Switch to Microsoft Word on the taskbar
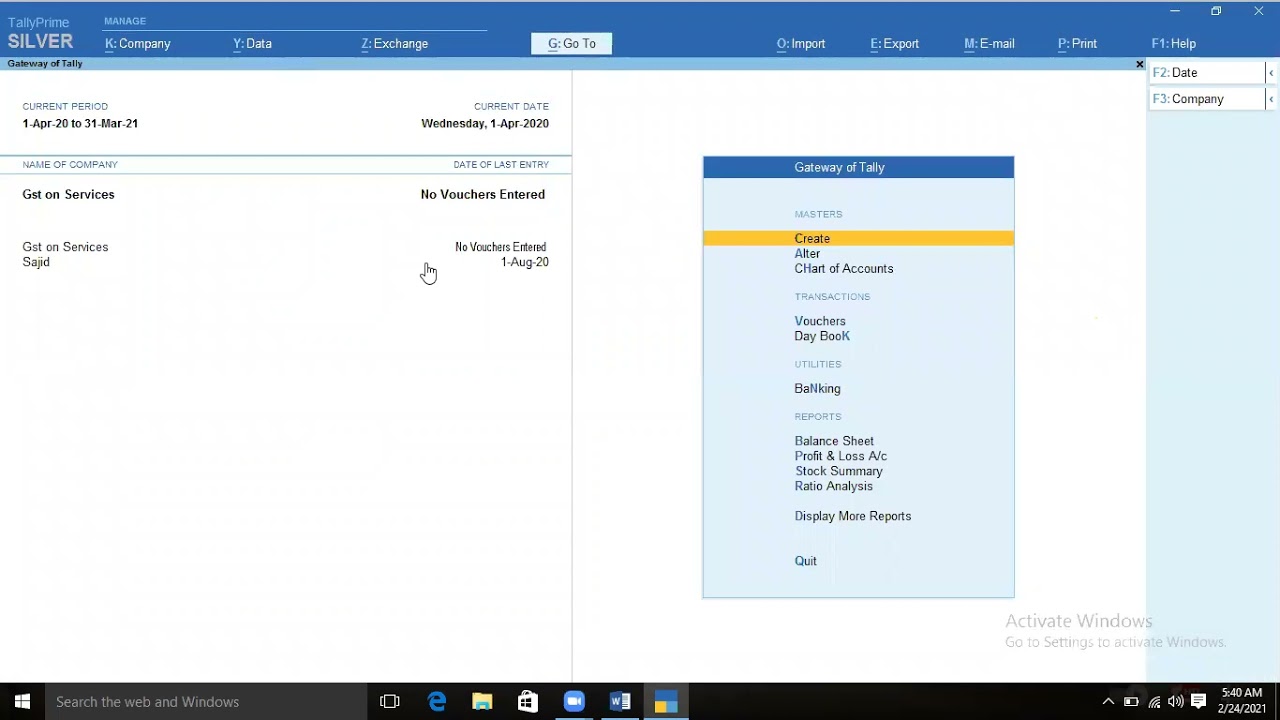The image size is (1280, 720). [620, 702]
